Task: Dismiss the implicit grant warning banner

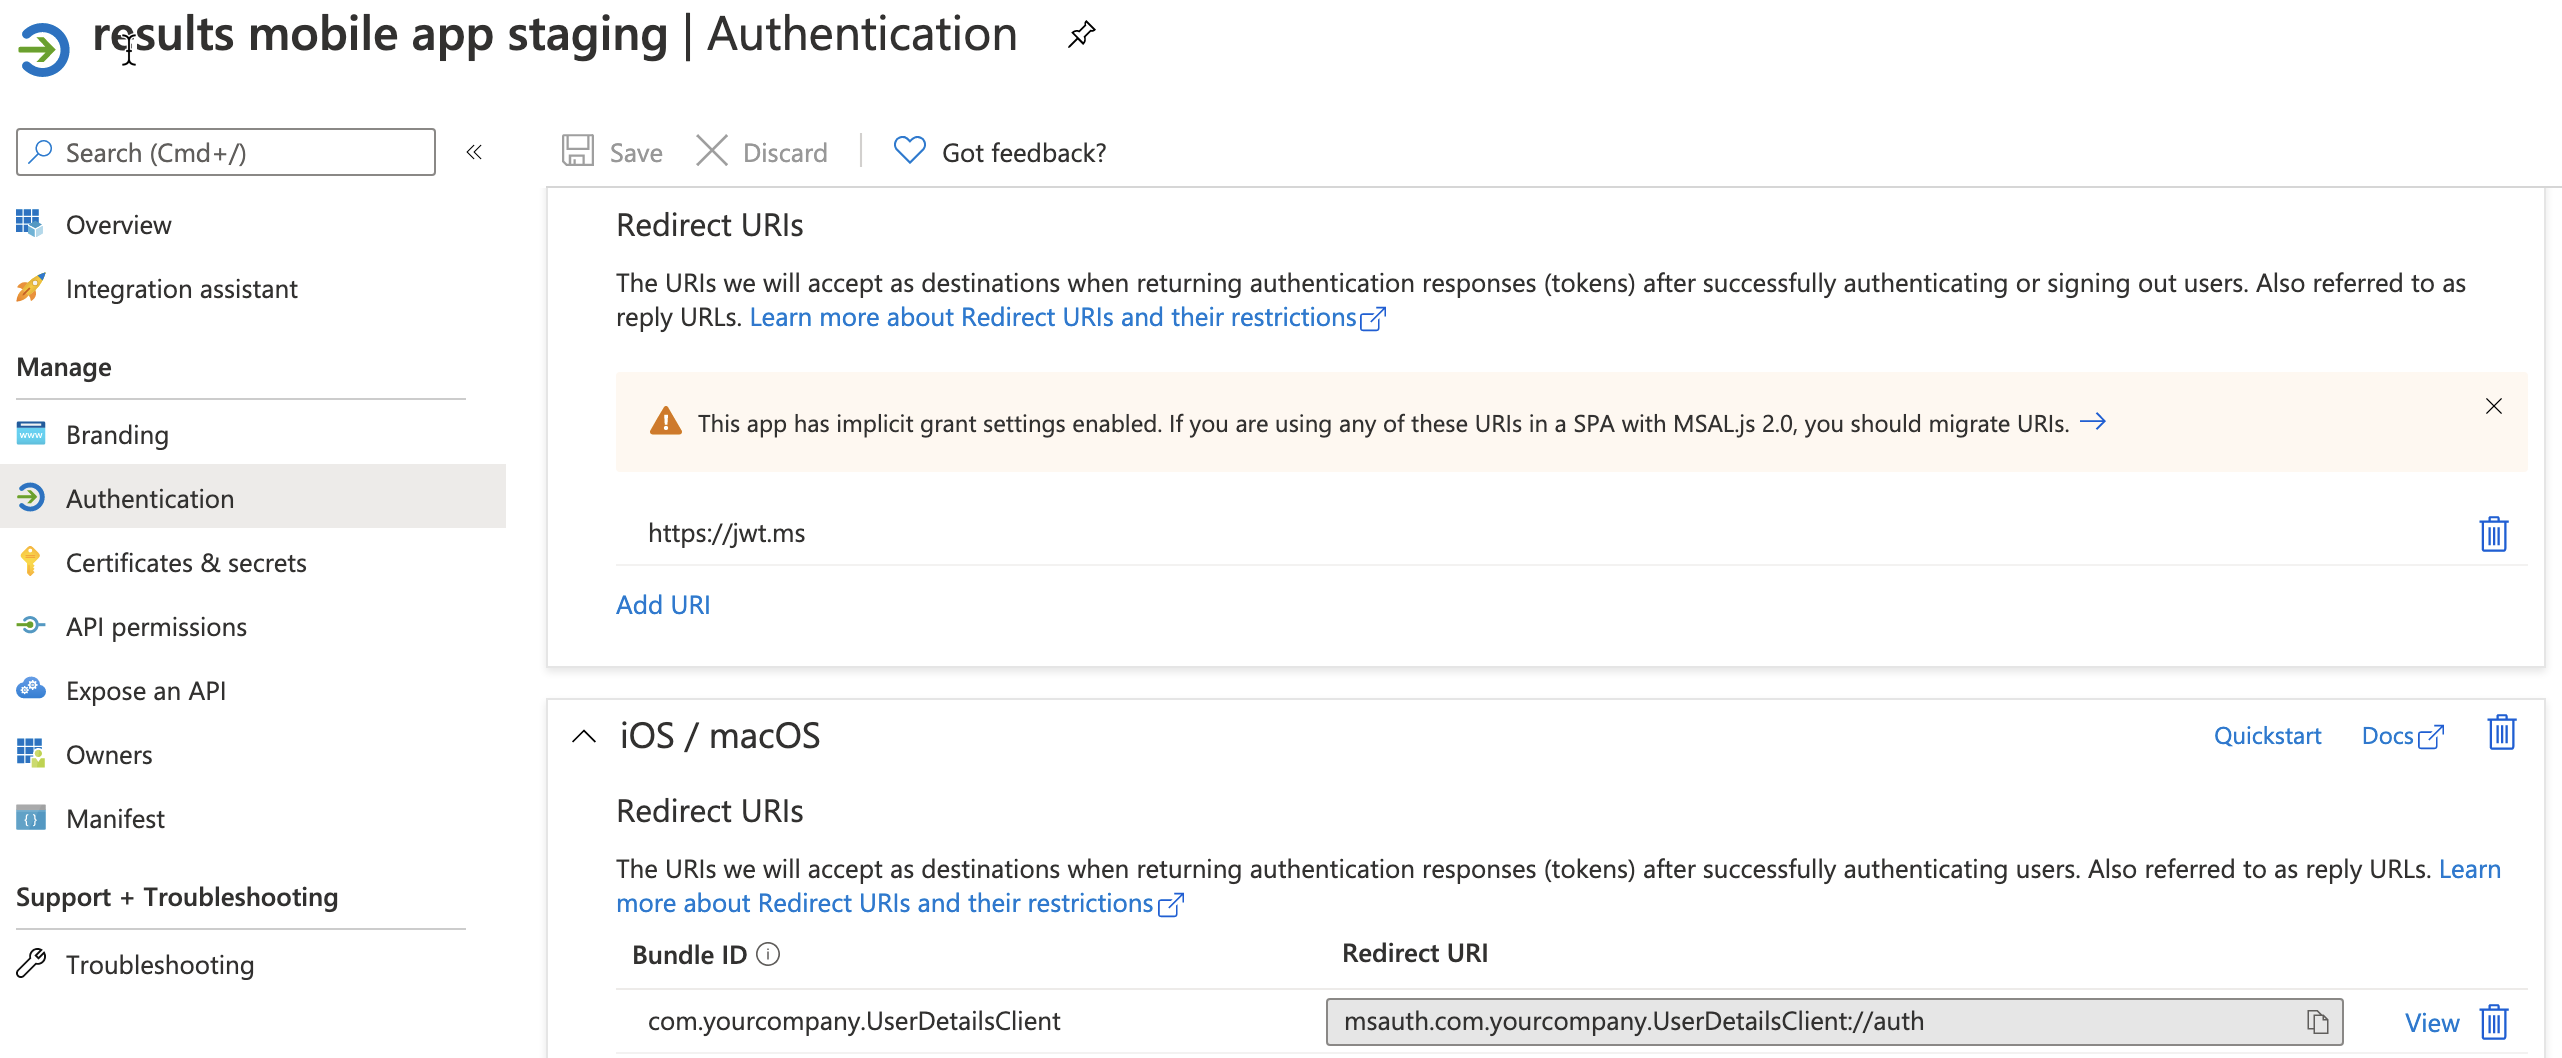Action: pos(2492,406)
